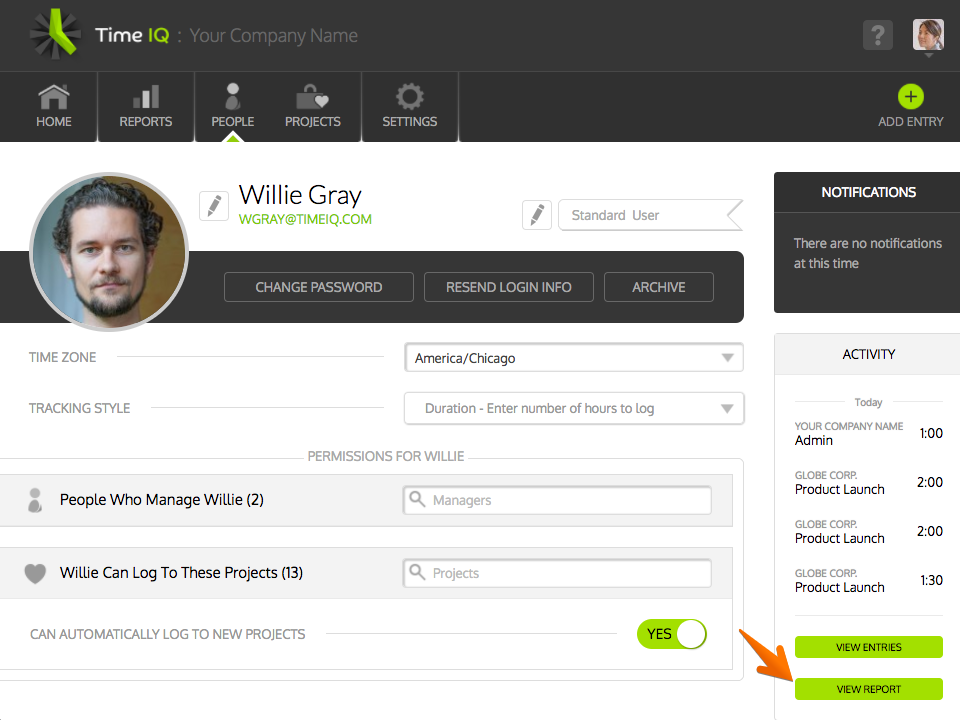960x720 pixels.
Task: Select the People tab
Action: point(233,107)
